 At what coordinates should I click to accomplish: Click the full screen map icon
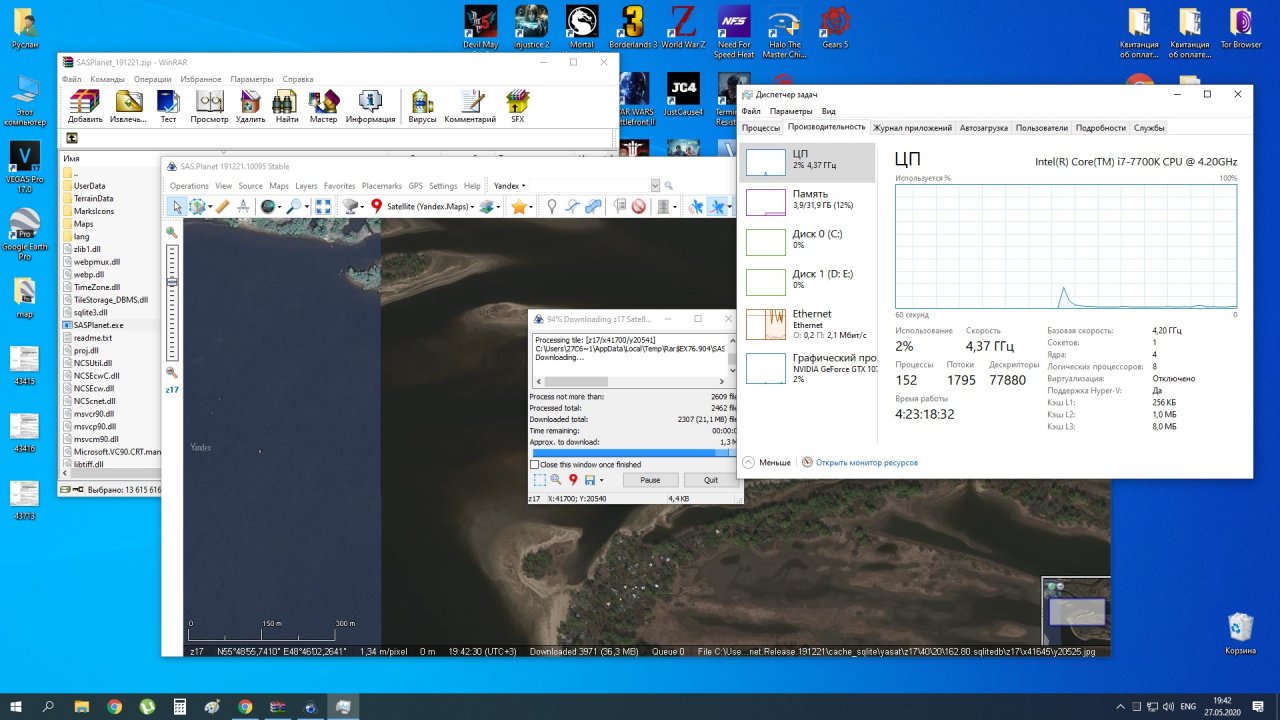pyautogui.click(x=323, y=207)
